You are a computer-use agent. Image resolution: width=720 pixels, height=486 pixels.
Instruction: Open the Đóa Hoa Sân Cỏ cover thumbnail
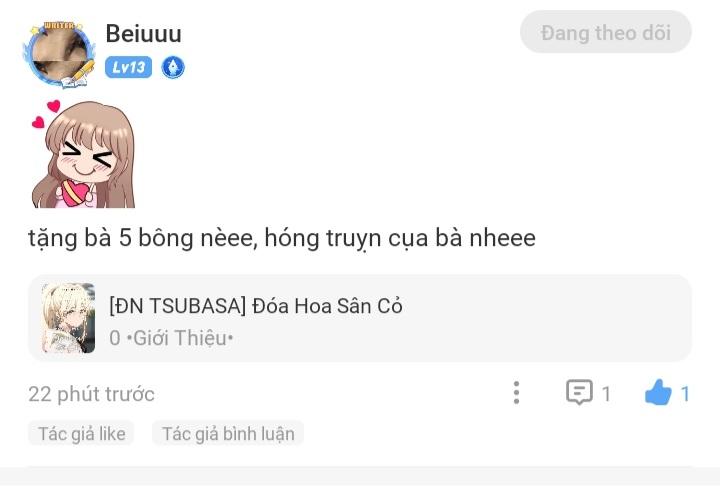tap(68, 318)
